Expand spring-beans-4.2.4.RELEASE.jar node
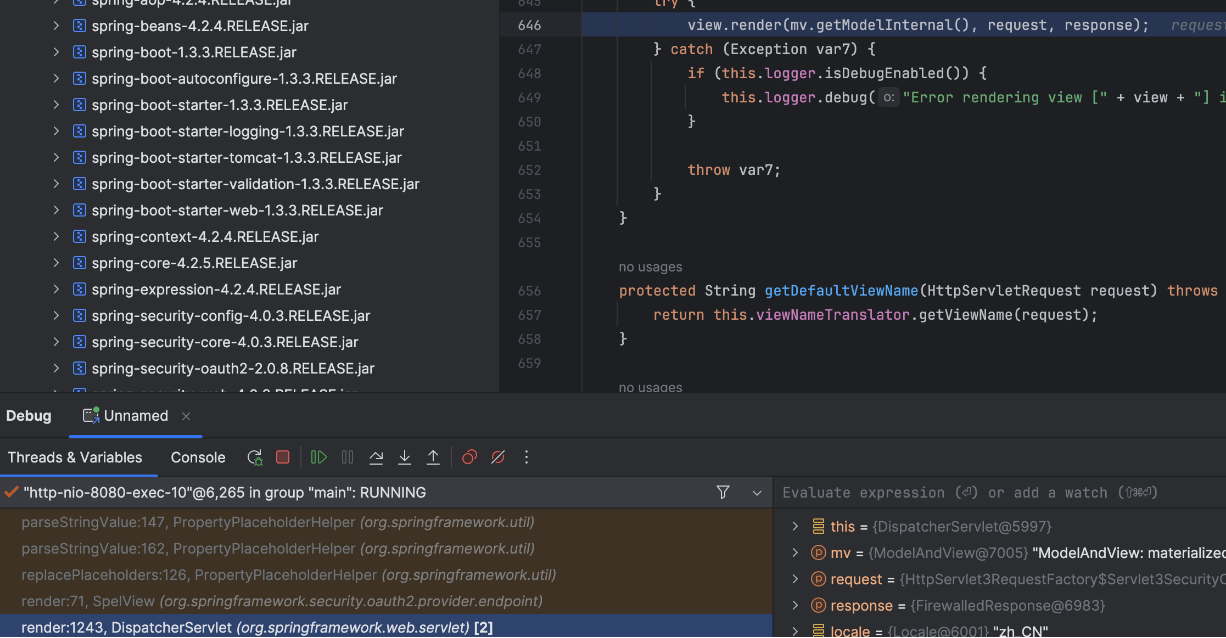Screen dimensions: 1226x638 [x=56, y=25]
